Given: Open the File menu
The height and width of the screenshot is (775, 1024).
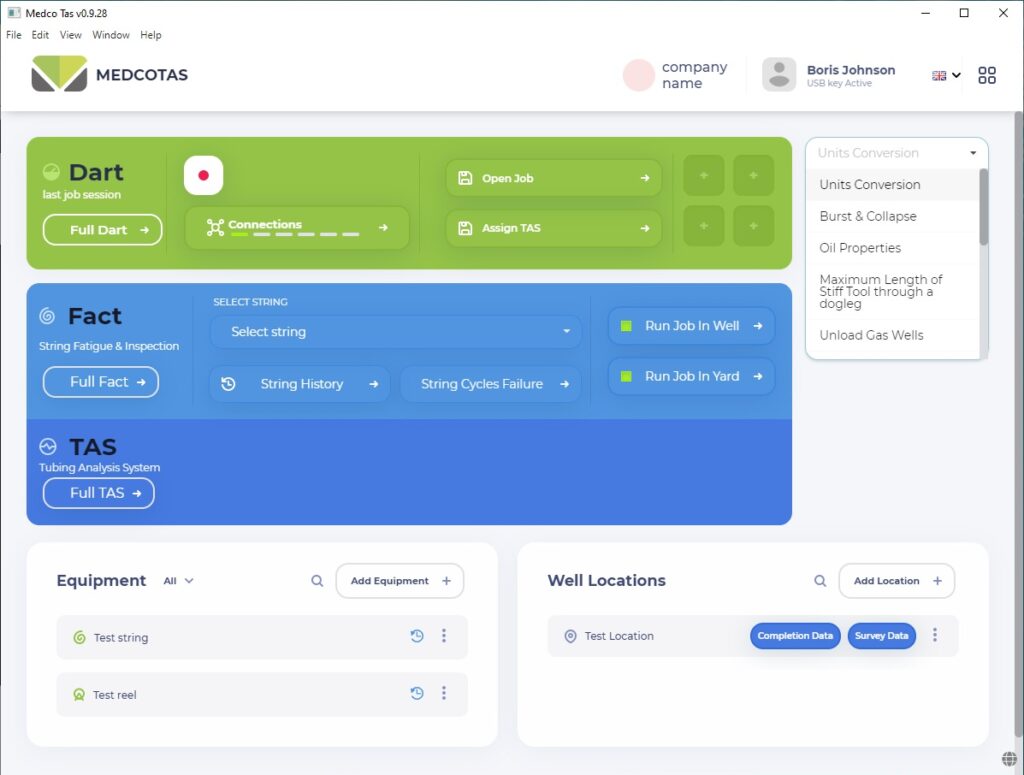Looking at the screenshot, I should click(14, 35).
